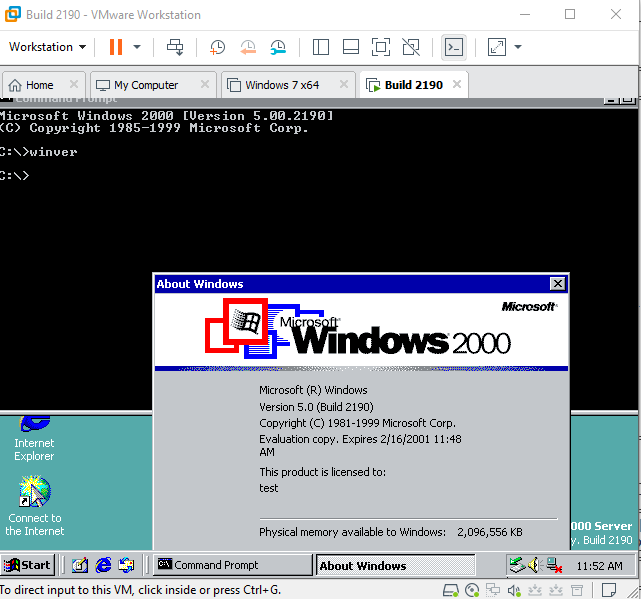Screen dimensions: 641x599
Task: Click the Windows 2000 logo banner
Action: 361,330
